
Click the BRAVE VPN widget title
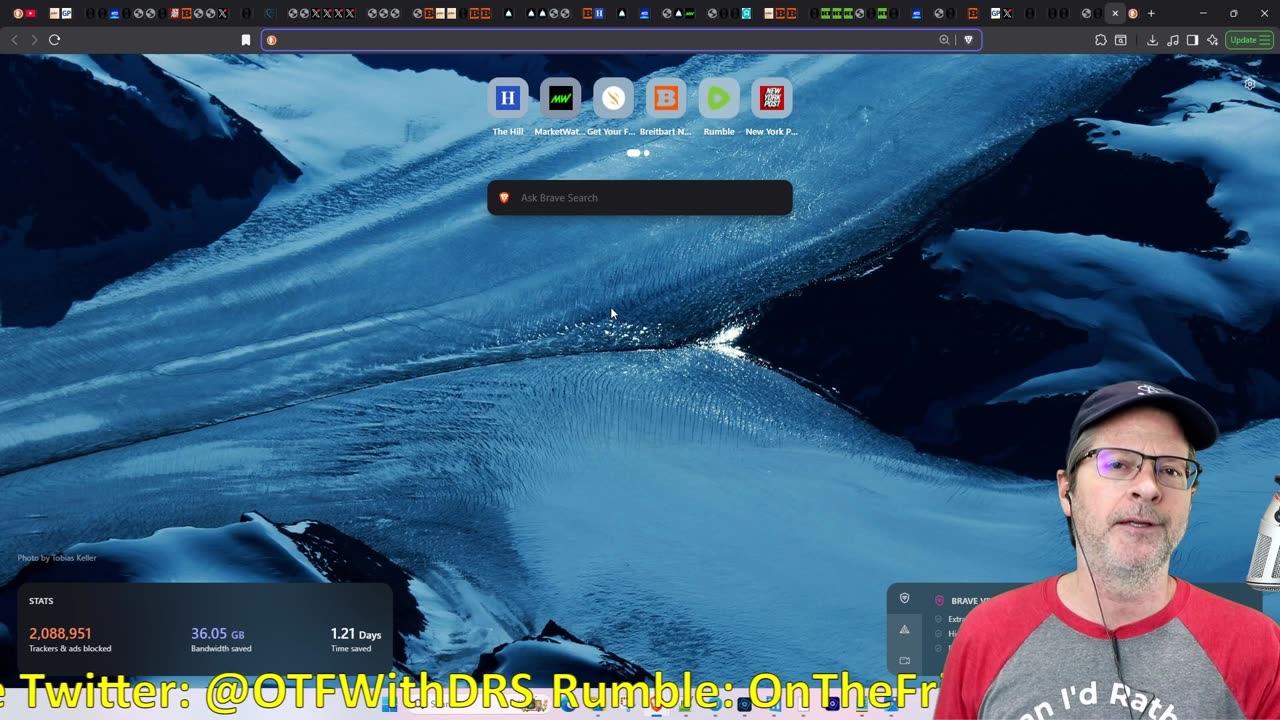click(970, 601)
